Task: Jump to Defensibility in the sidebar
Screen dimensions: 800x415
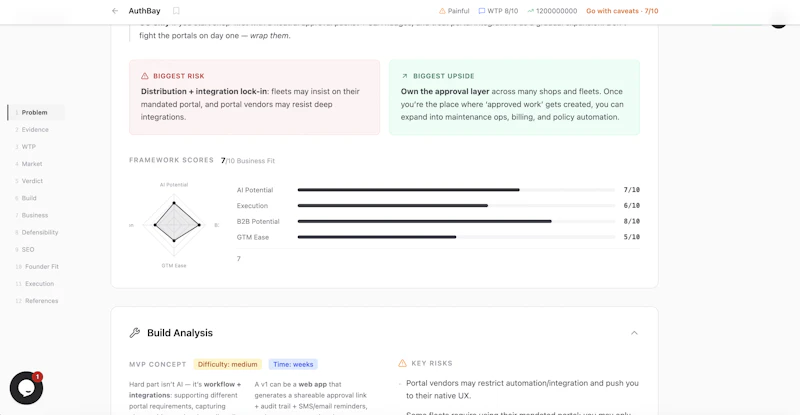Action: point(39,232)
